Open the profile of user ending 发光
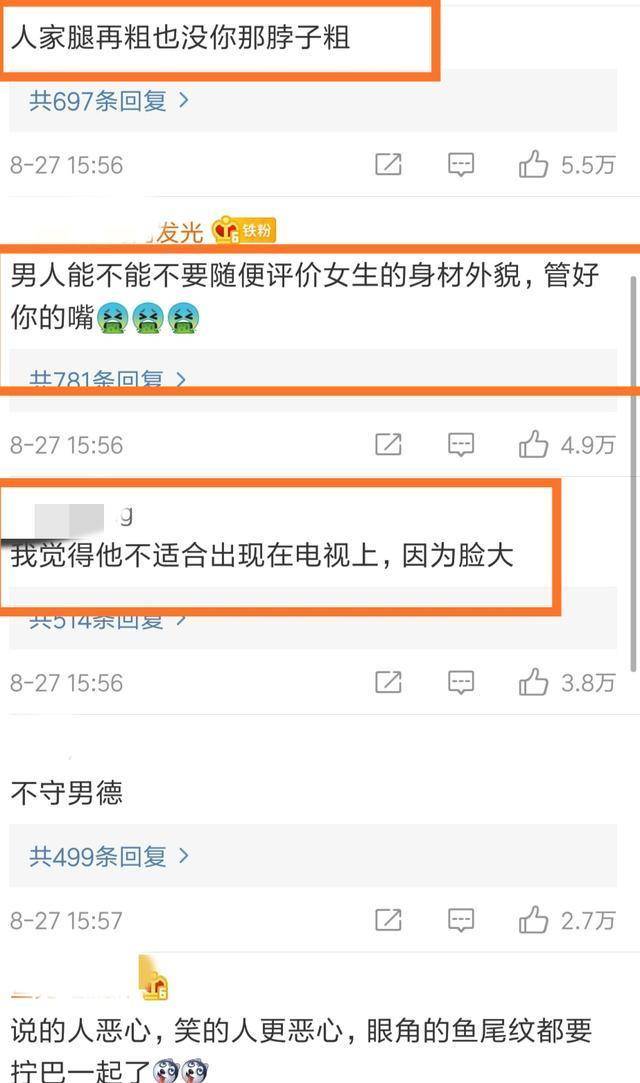 coord(178,231)
